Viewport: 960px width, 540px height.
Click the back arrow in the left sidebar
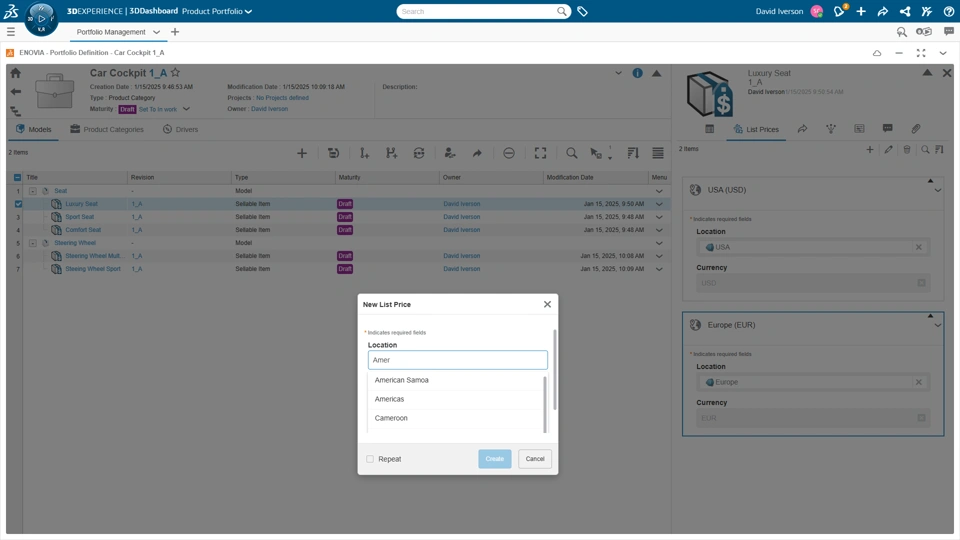[15, 91]
